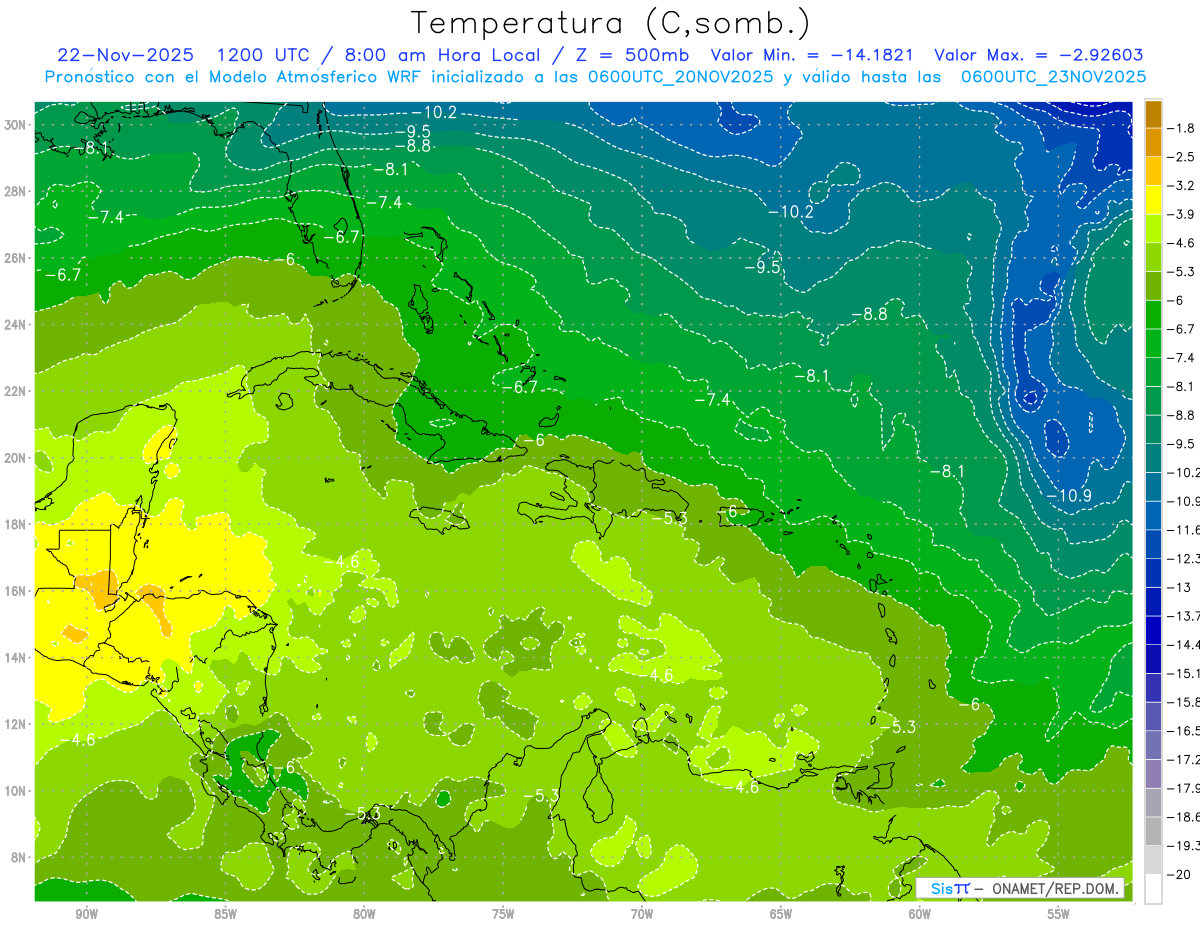Viewport: 1200px width, 927px height.
Task: Click the gray legend swatch between -18.6 and -19.3
Action: click(x=1153, y=831)
